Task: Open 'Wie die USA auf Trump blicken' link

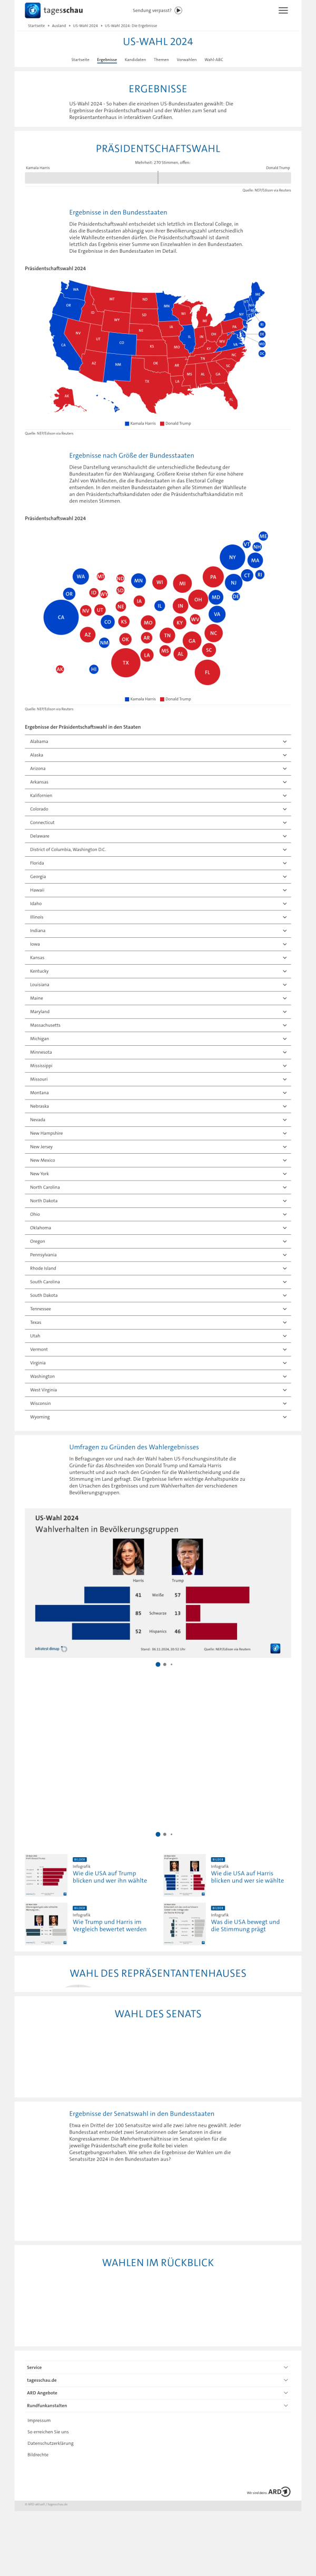Action: pos(109,1876)
